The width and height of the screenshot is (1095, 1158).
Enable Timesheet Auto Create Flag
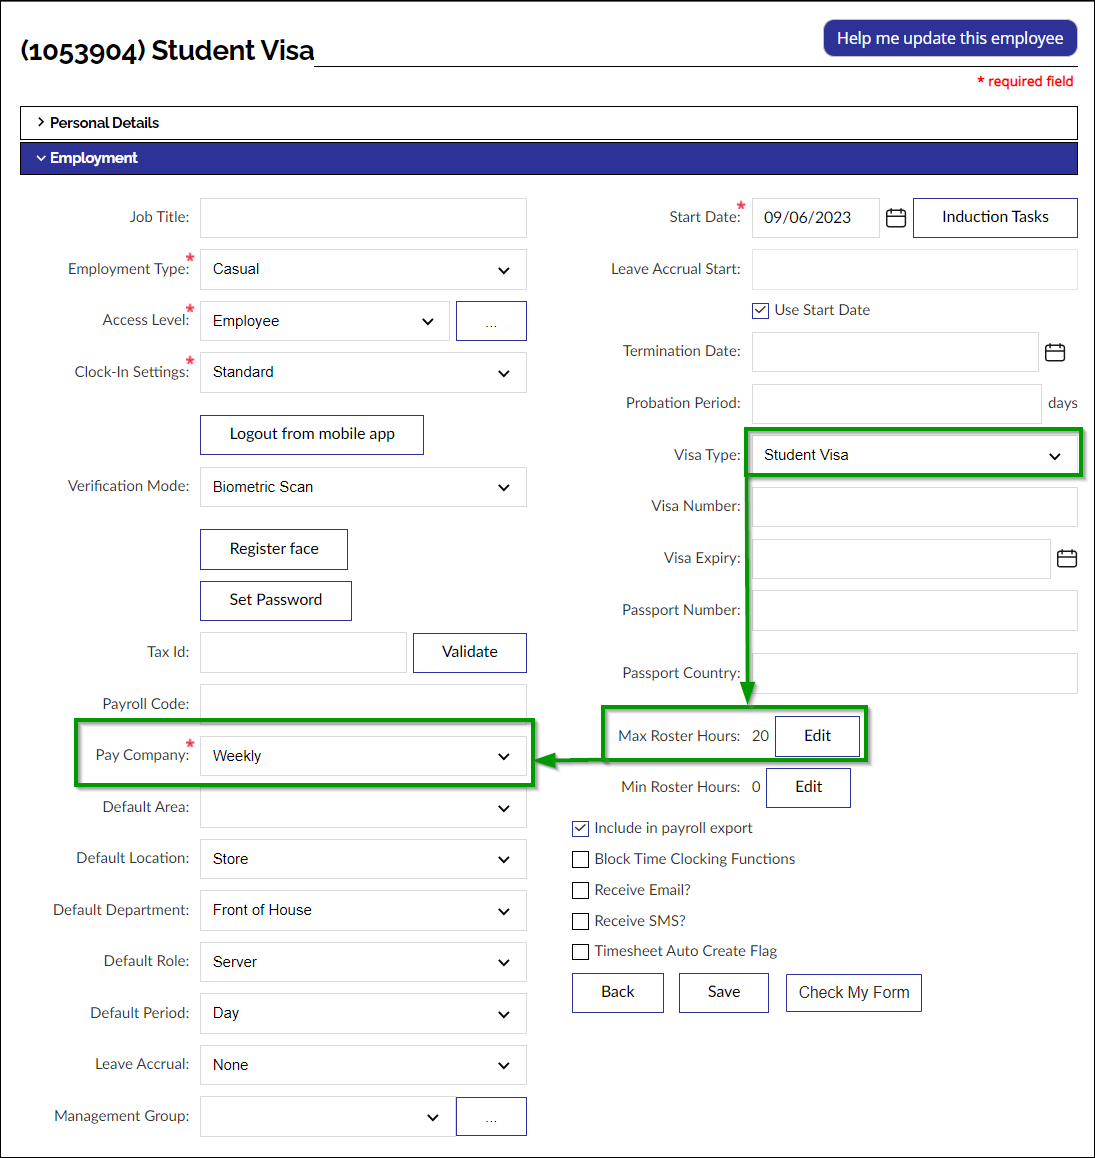(581, 952)
